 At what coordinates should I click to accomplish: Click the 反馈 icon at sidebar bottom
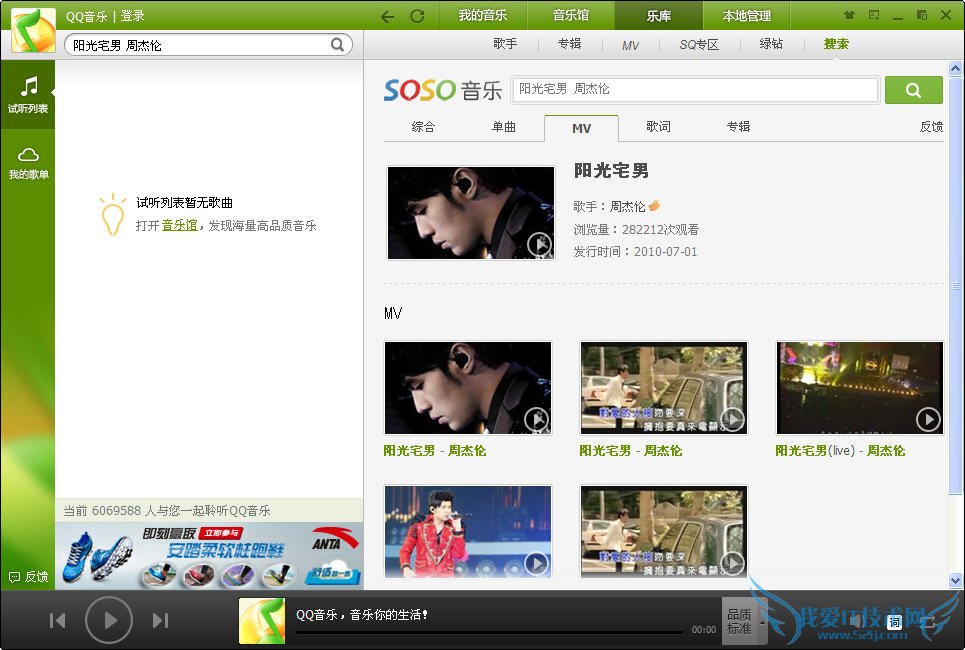pos(28,577)
